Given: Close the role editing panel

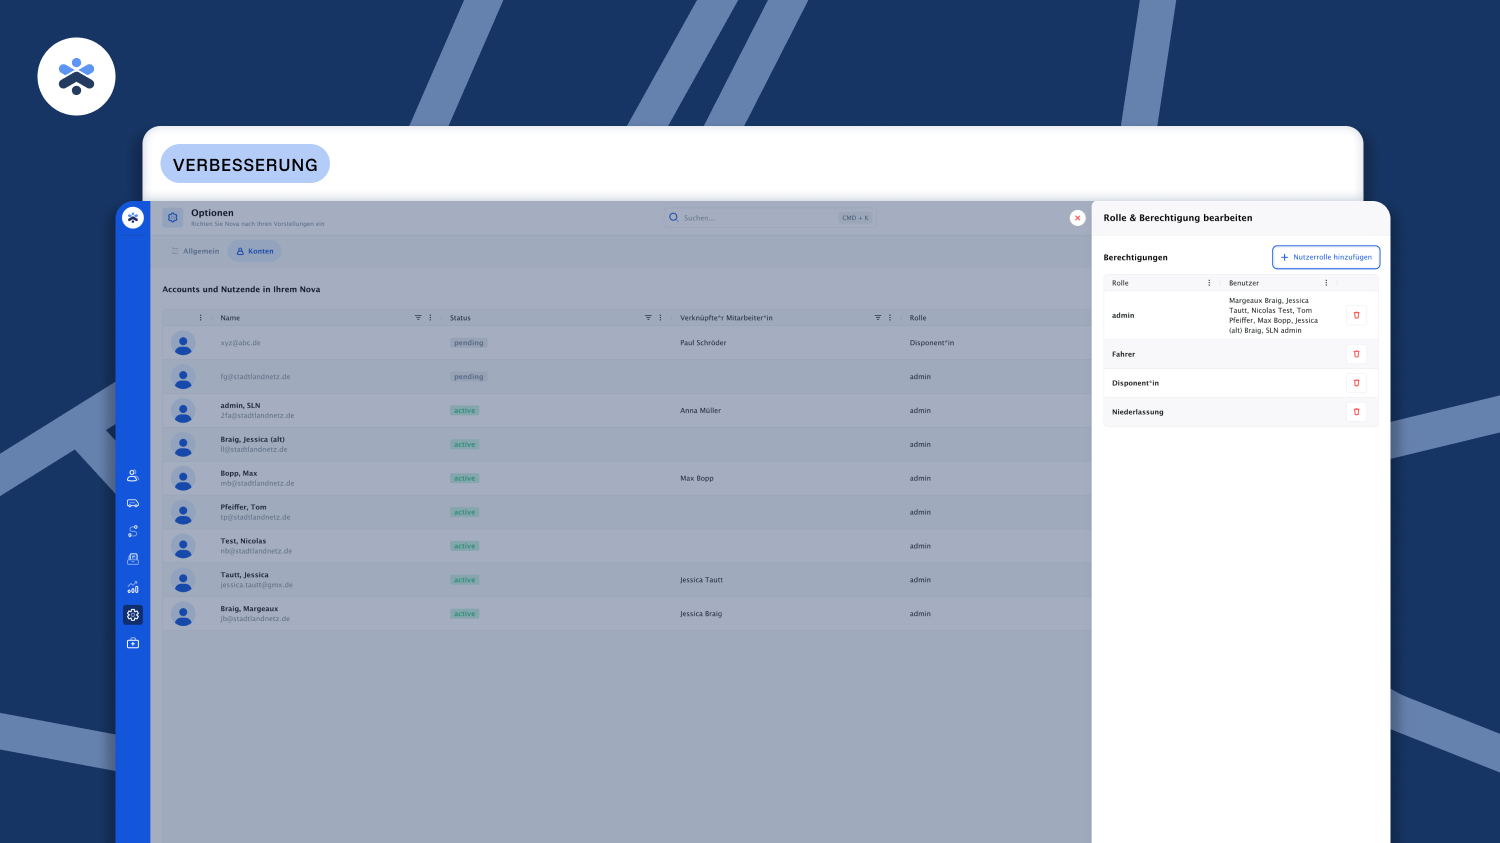Looking at the screenshot, I should [x=1077, y=218].
